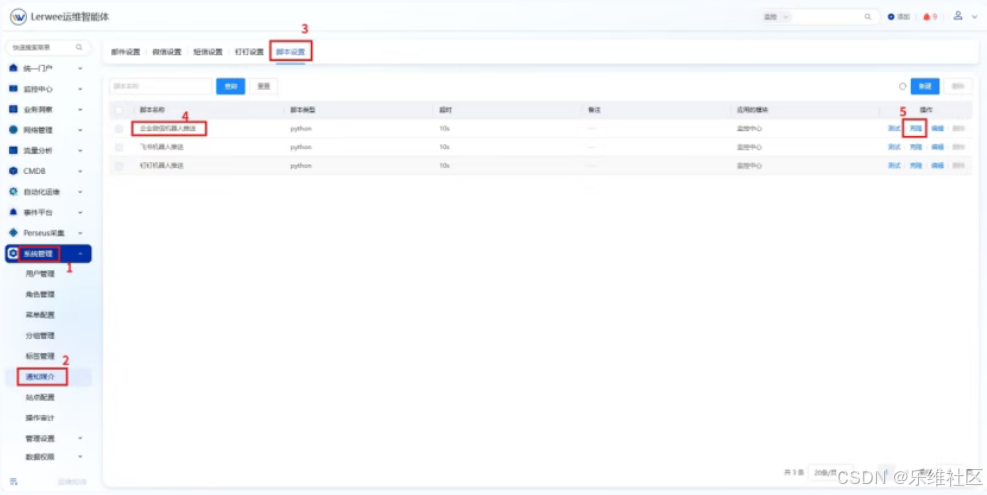
Task: Expand the 业务洞察 menu chevron
Action: coord(80,109)
